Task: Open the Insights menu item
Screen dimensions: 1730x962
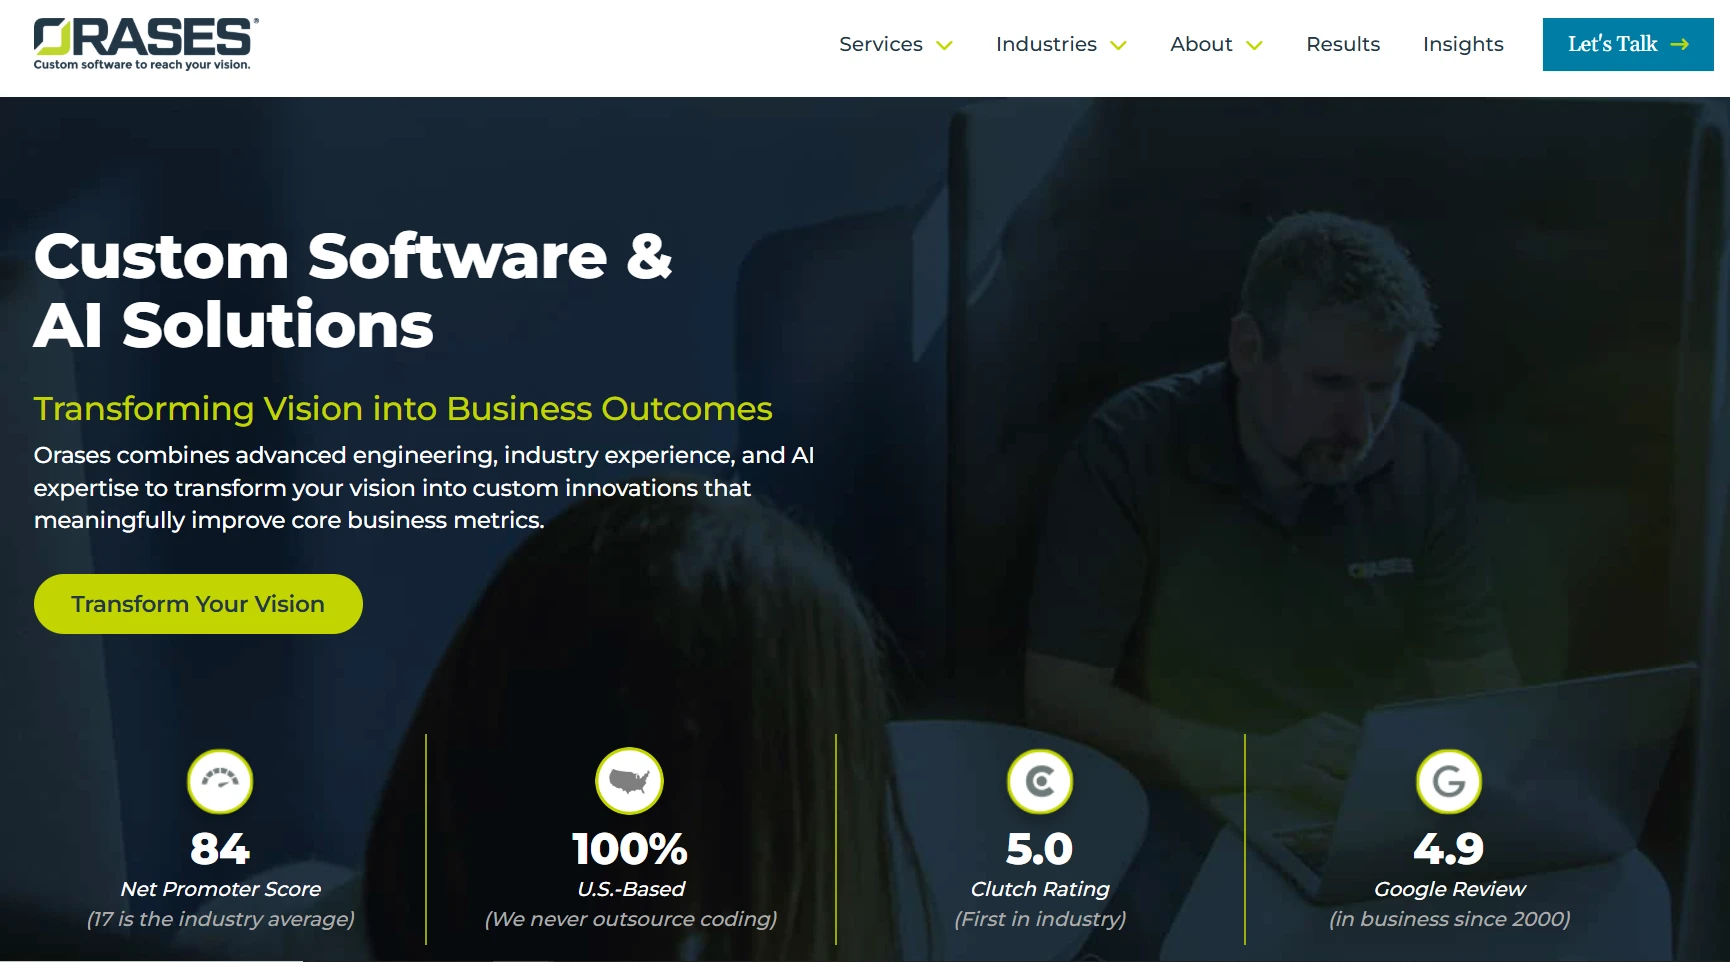Action: [1463, 44]
